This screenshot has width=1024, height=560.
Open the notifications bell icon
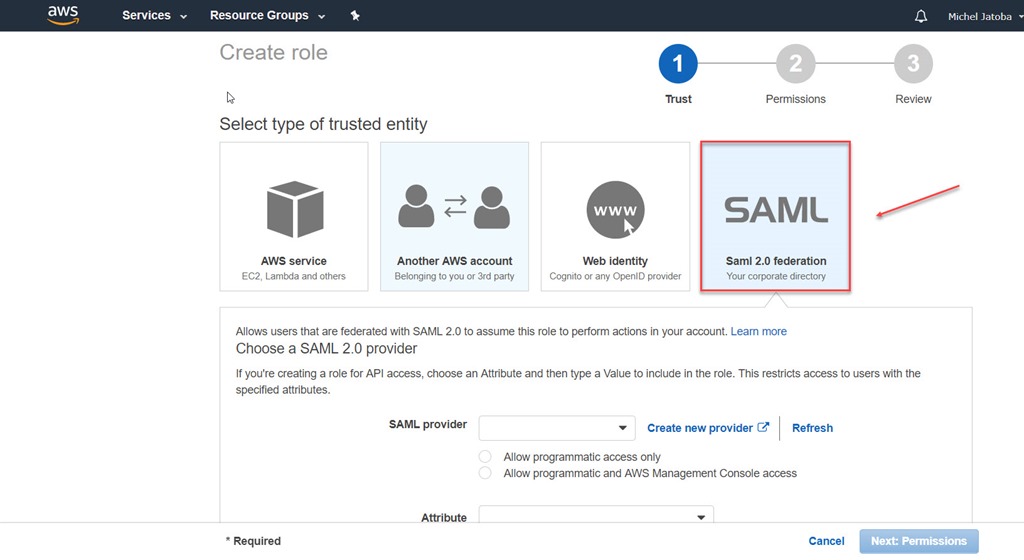click(921, 16)
